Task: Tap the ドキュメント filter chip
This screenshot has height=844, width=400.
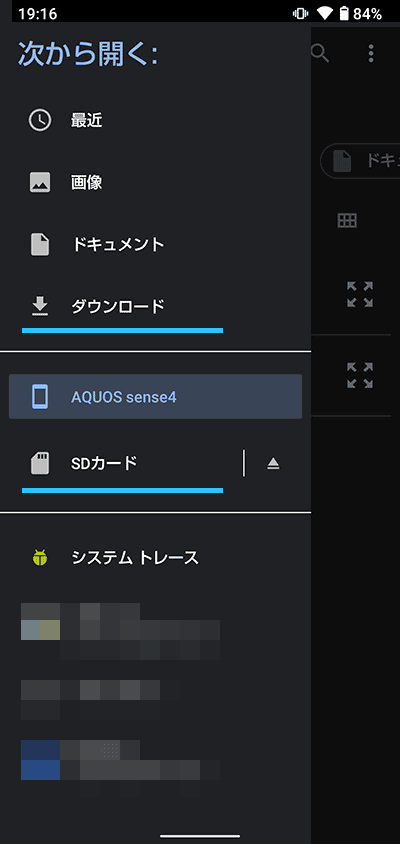Action: (x=360, y=160)
